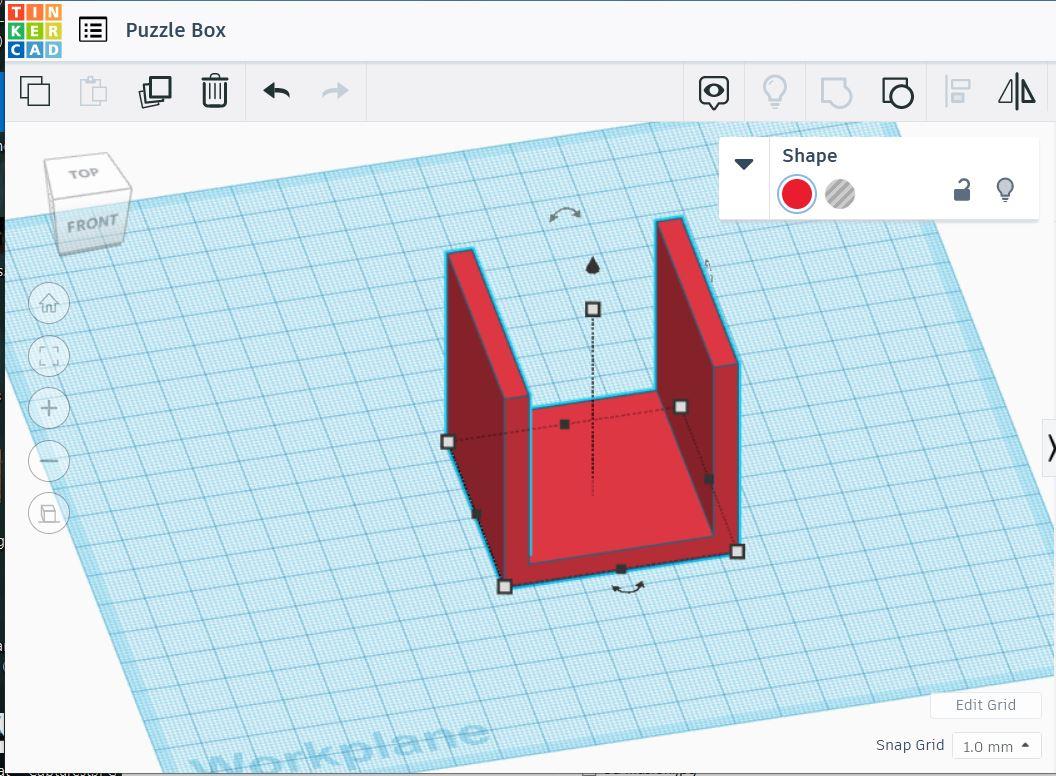Choose the red Solid color swatch

tap(797, 194)
